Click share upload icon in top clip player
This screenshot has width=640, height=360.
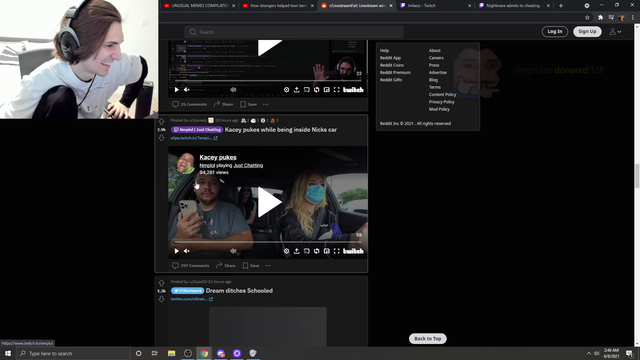pos(297,90)
